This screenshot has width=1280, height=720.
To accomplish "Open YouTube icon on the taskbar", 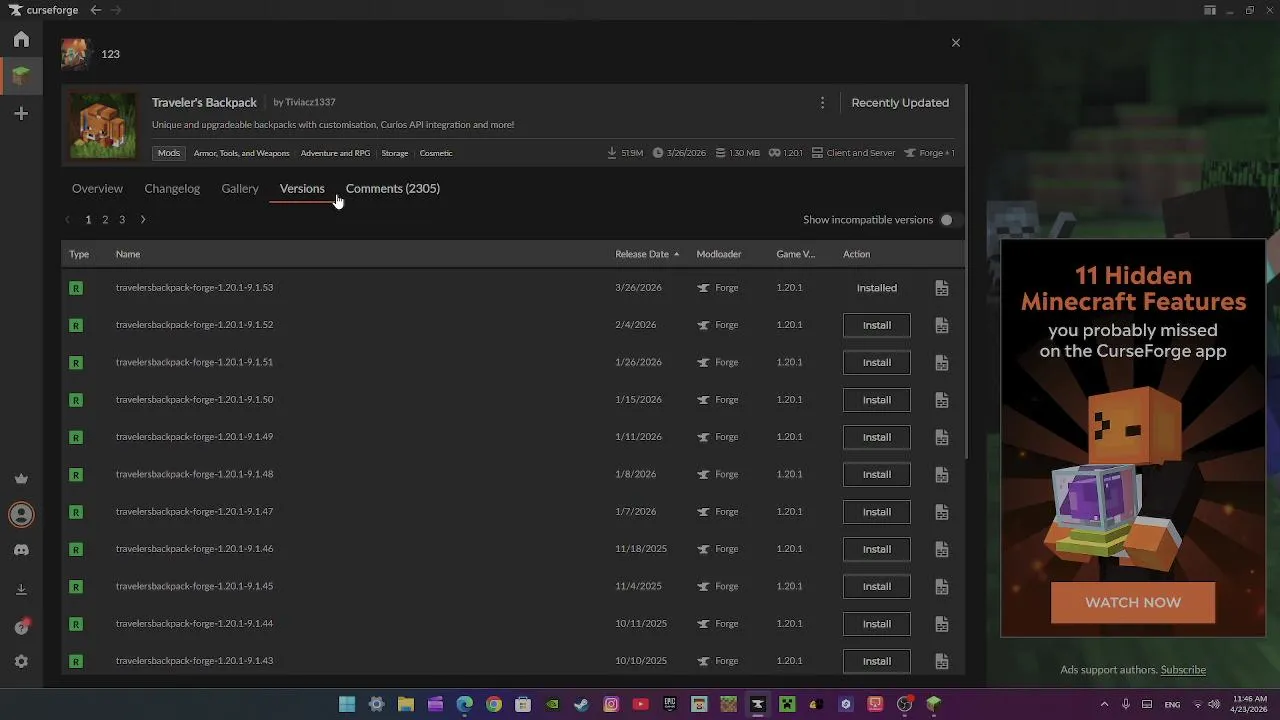I will 640,704.
